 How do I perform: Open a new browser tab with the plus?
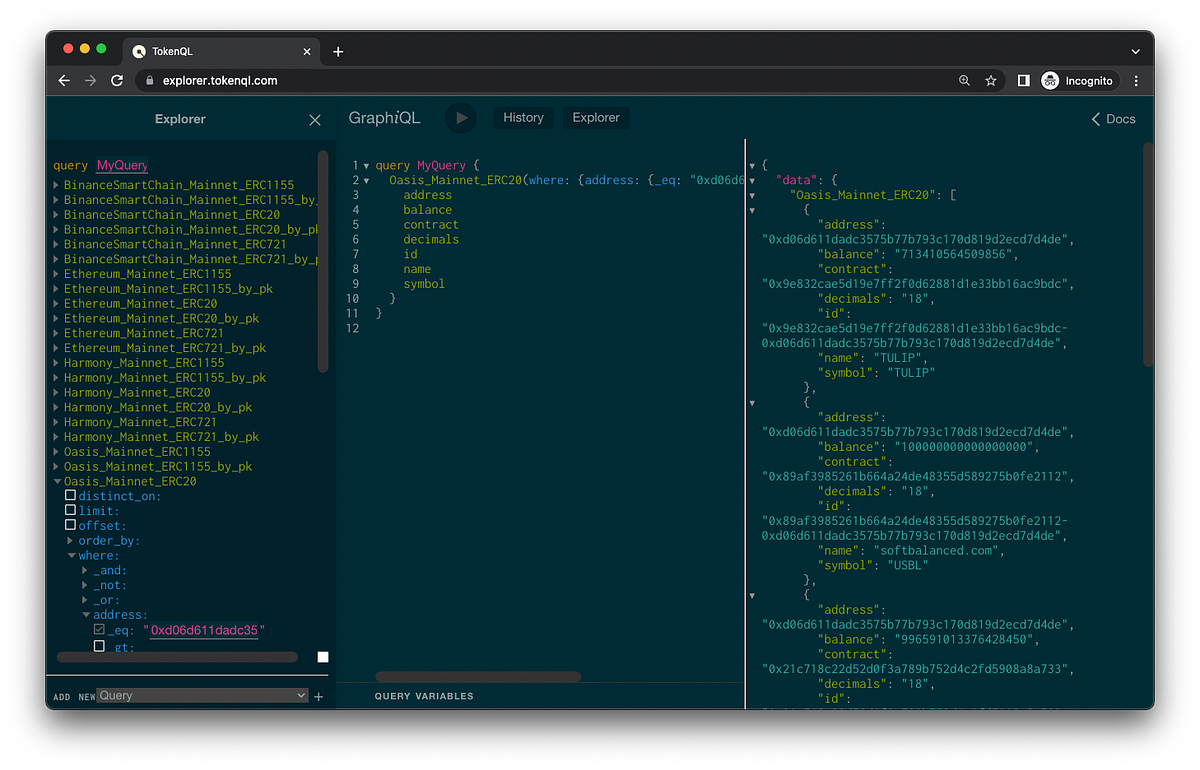338,51
